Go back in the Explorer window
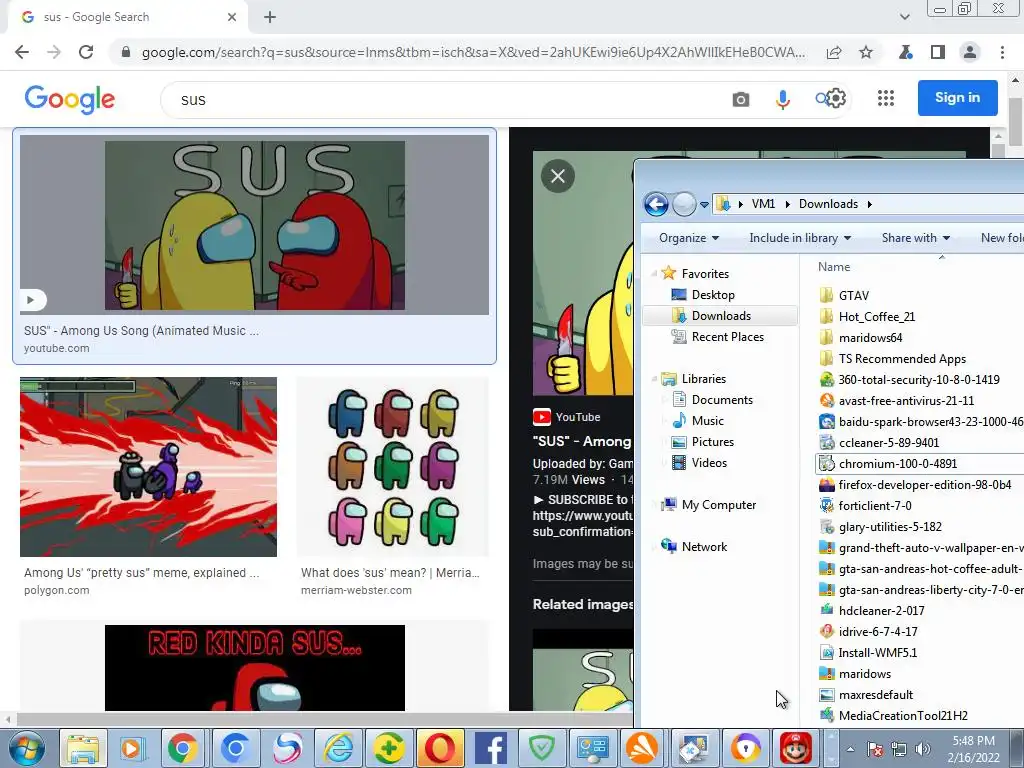Screen dimensions: 1024x768 pyautogui.click(x=656, y=204)
